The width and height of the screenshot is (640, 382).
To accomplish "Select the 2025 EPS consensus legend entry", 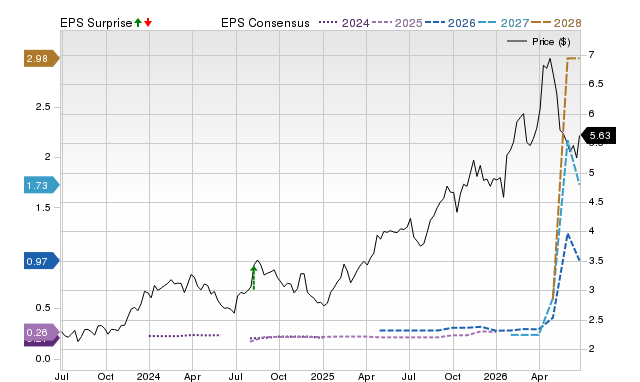I will pyautogui.click(x=397, y=23).
